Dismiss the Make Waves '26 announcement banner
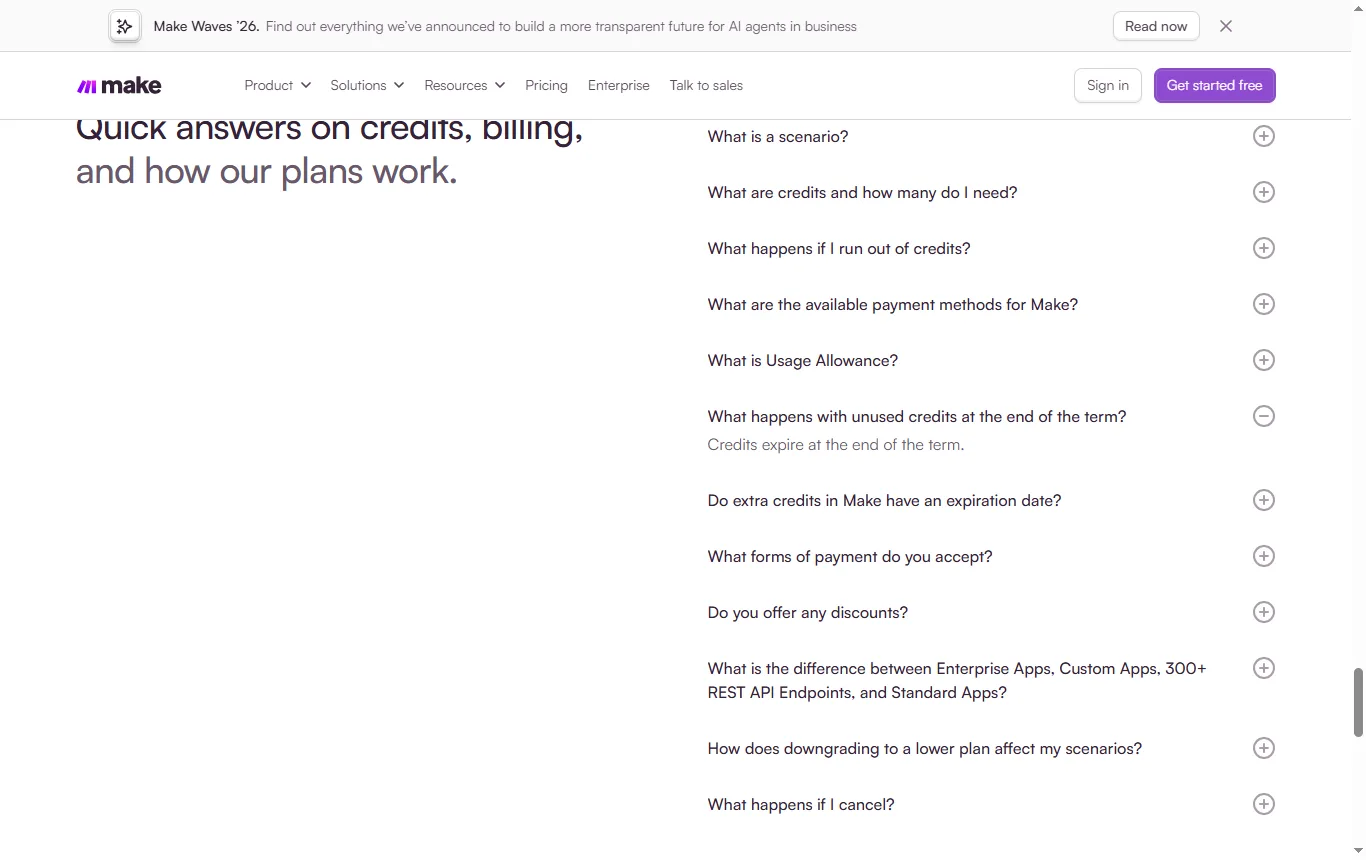 [x=1226, y=26]
